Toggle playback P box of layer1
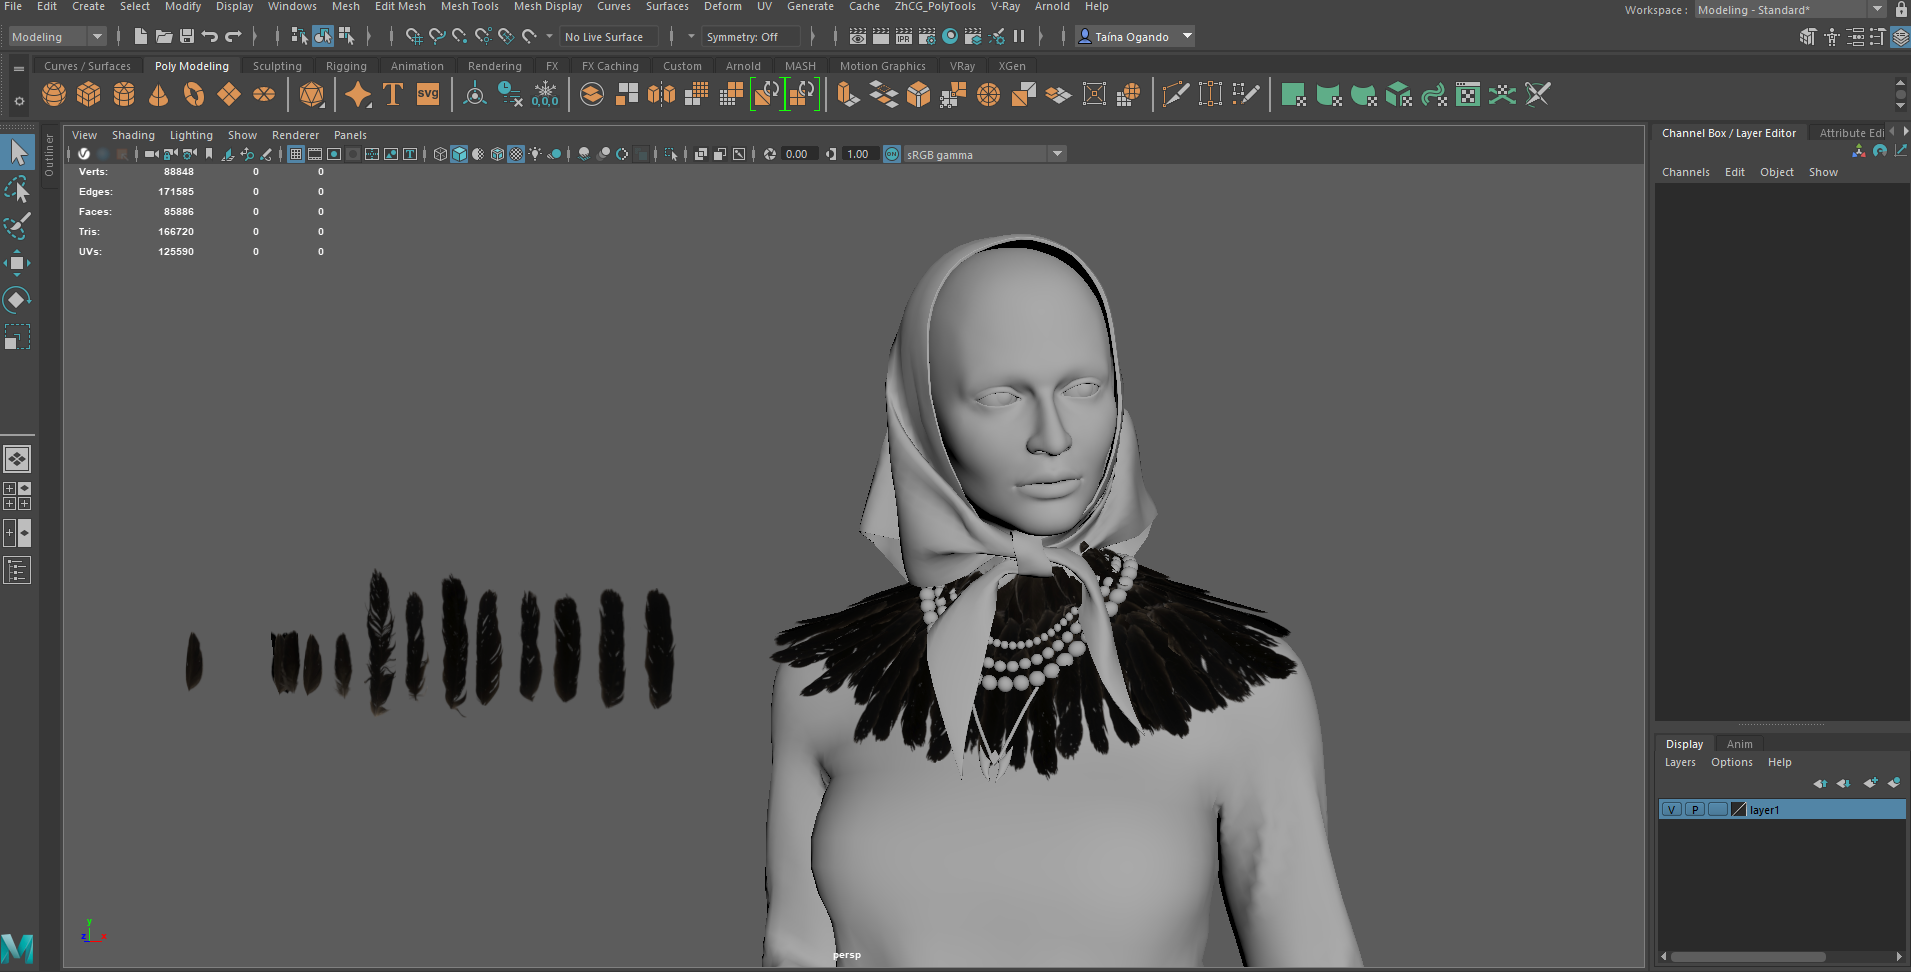1911x972 pixels. coord(1694,810)
